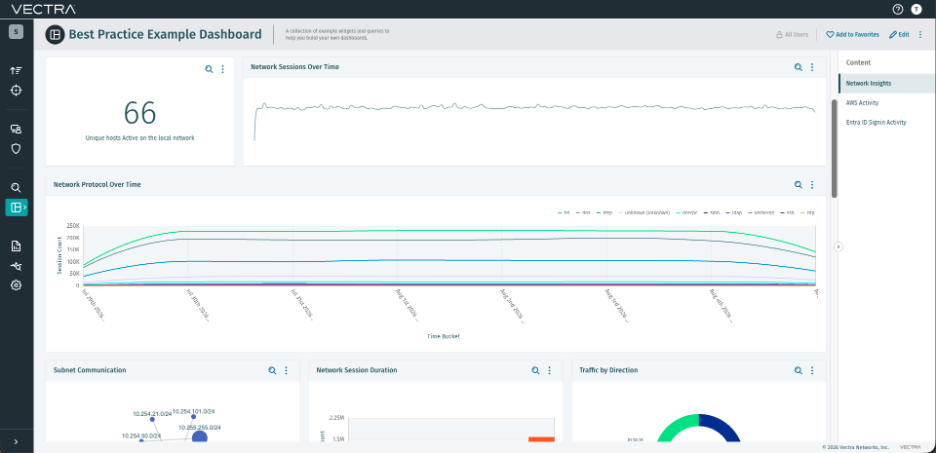Jump to AWS Activity section

862,103
